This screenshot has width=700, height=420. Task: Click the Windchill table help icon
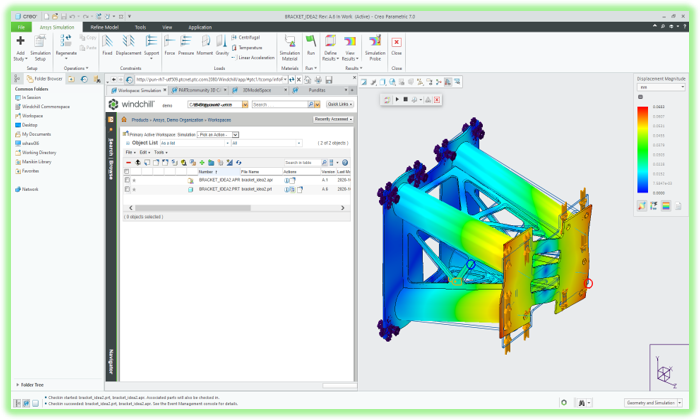point(345,162)
